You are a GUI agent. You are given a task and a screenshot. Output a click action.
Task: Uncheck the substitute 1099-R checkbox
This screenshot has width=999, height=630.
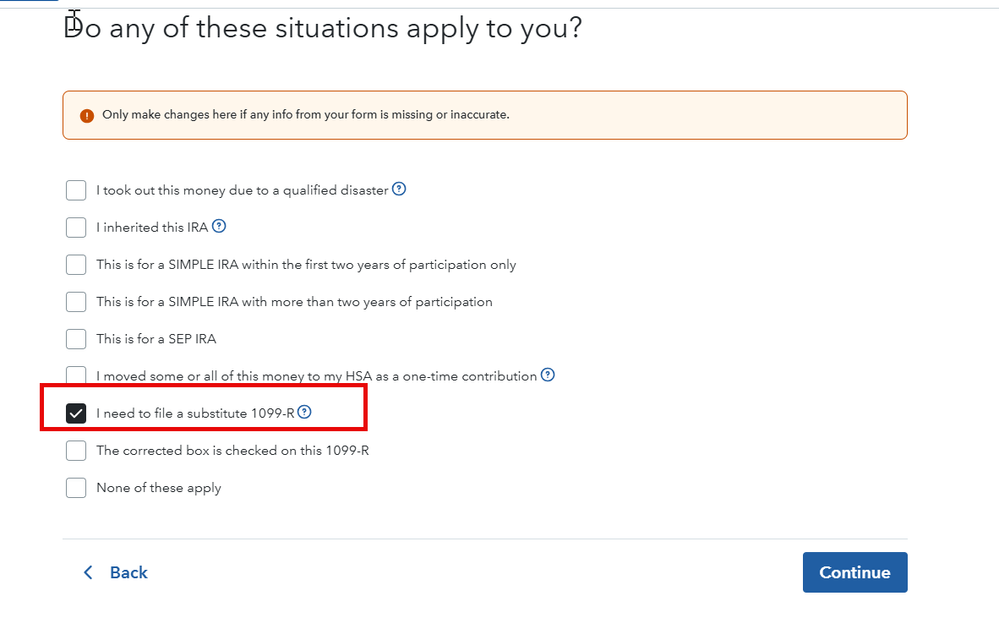coord(76,413)
